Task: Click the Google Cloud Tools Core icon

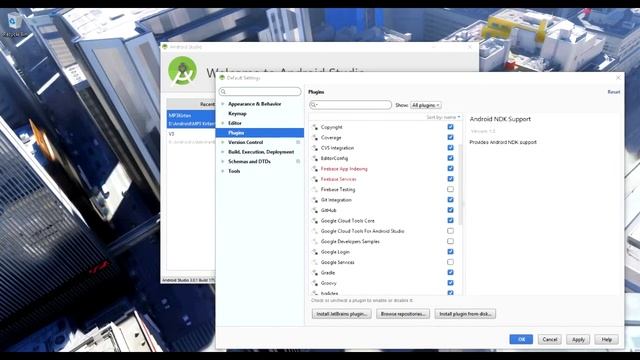Action: tap(315, 221)
